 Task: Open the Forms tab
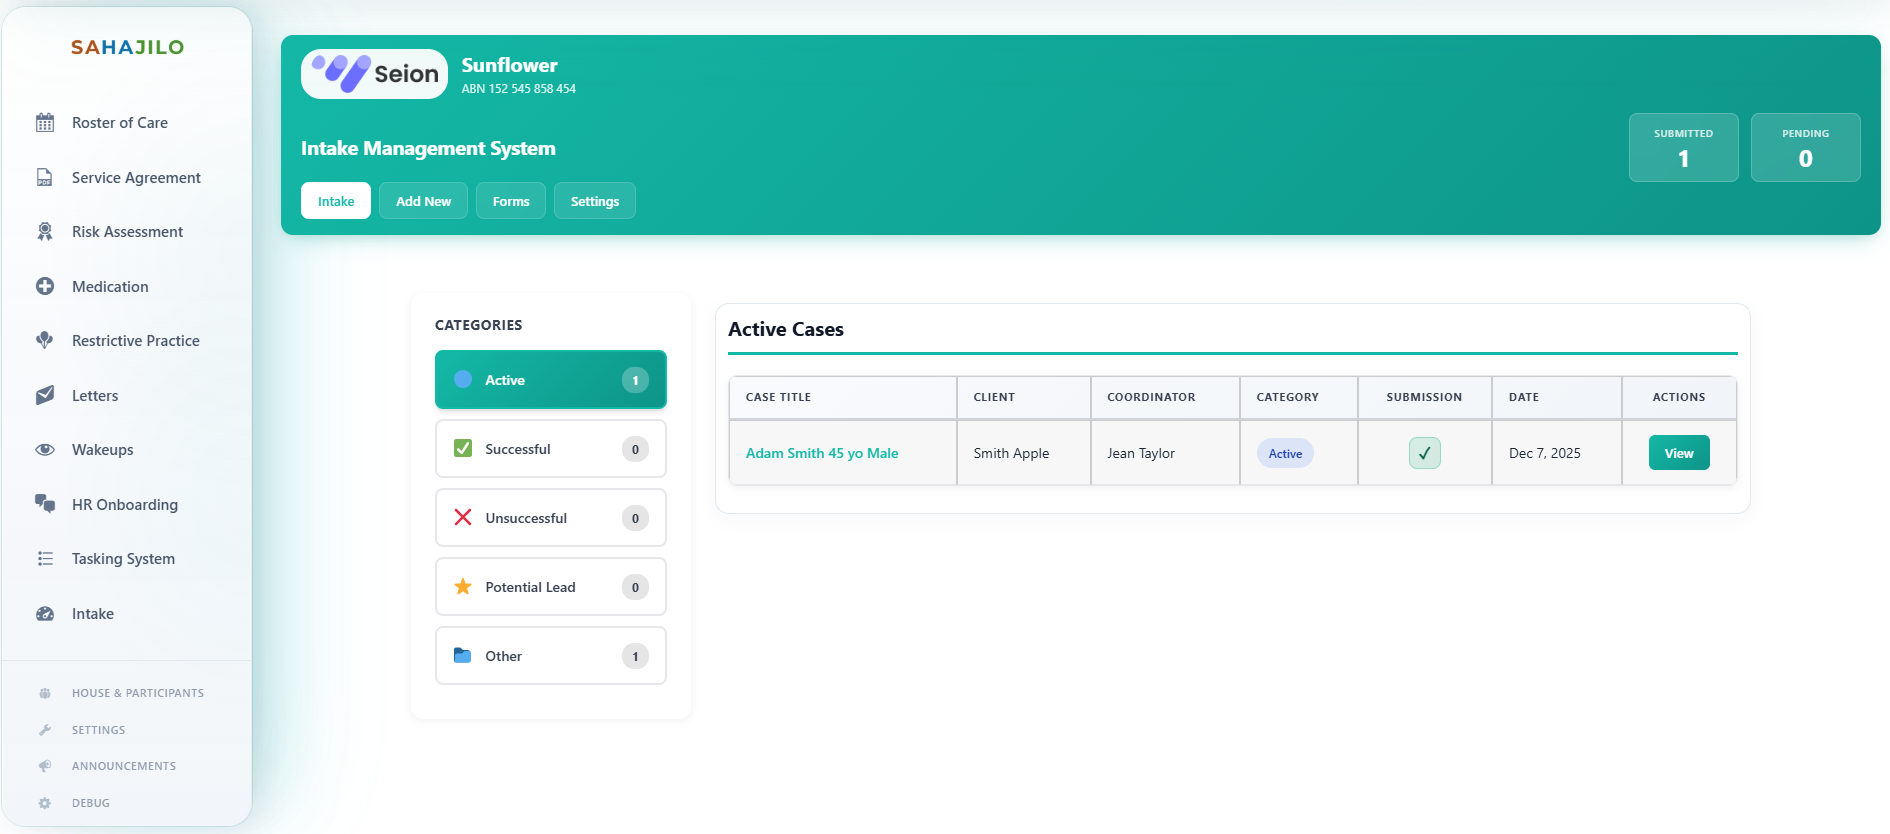pos(510,201)
